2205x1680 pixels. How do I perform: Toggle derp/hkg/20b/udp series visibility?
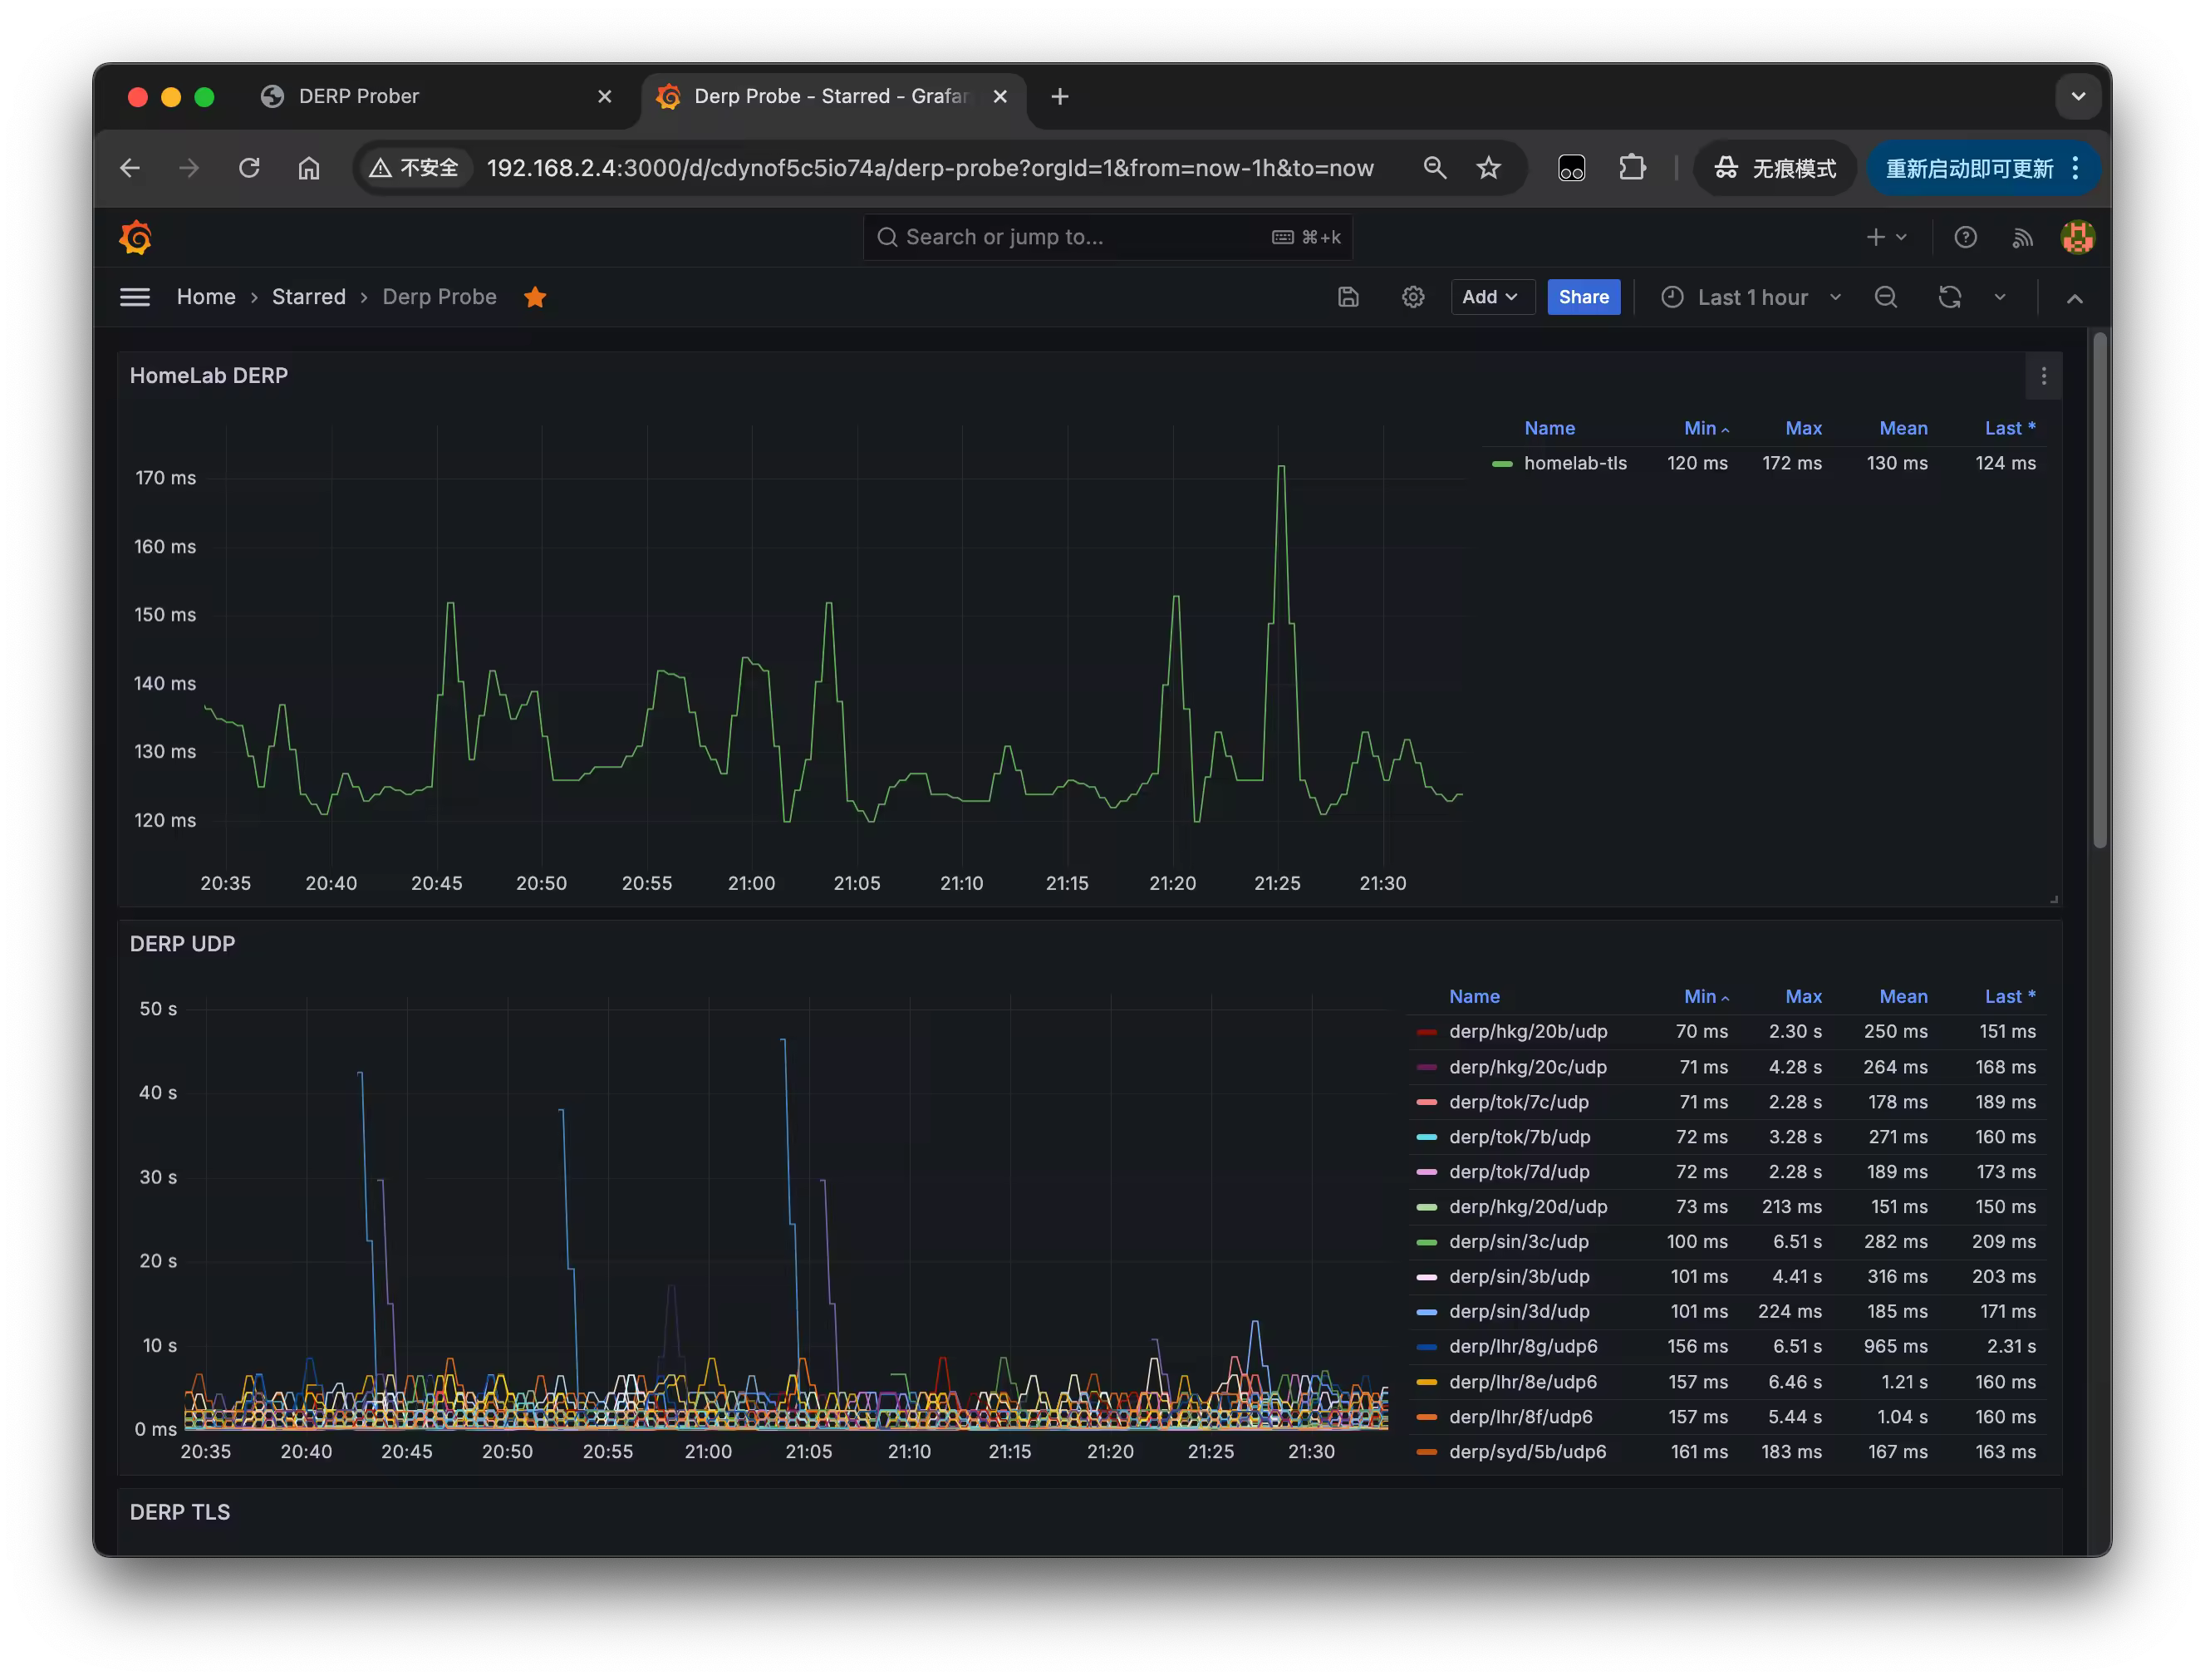pyautogui.click(x=1527, y=1031)
